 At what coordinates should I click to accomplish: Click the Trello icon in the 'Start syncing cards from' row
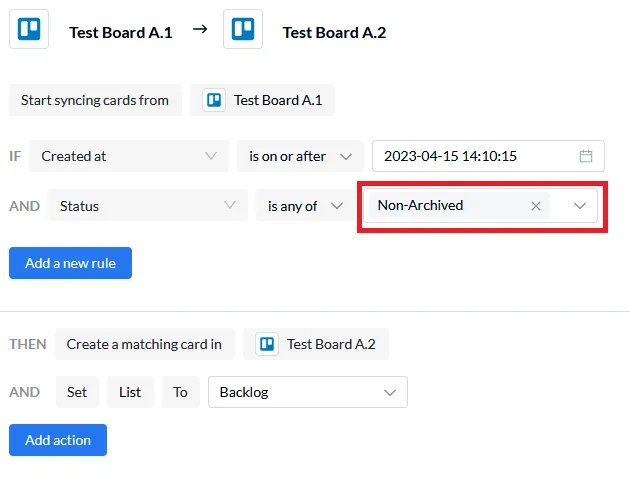pyautogui.click(x=214, y=100)
